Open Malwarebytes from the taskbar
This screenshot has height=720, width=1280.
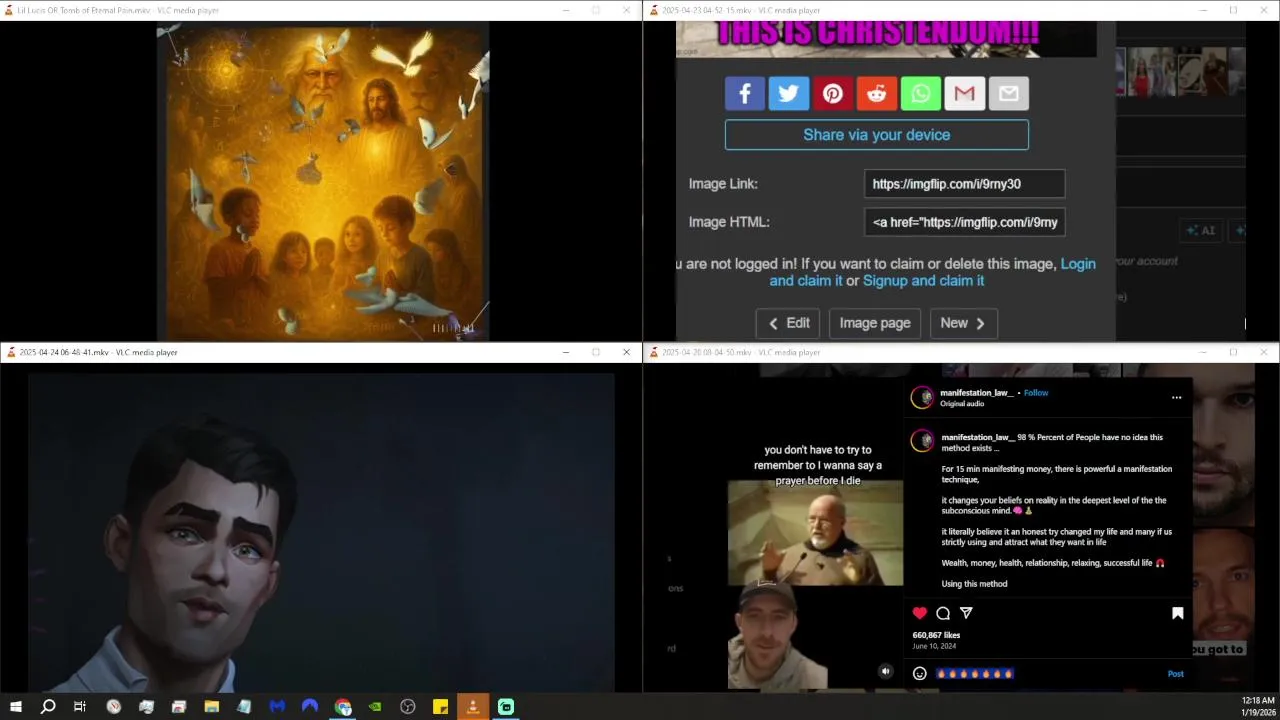point(277,707)
